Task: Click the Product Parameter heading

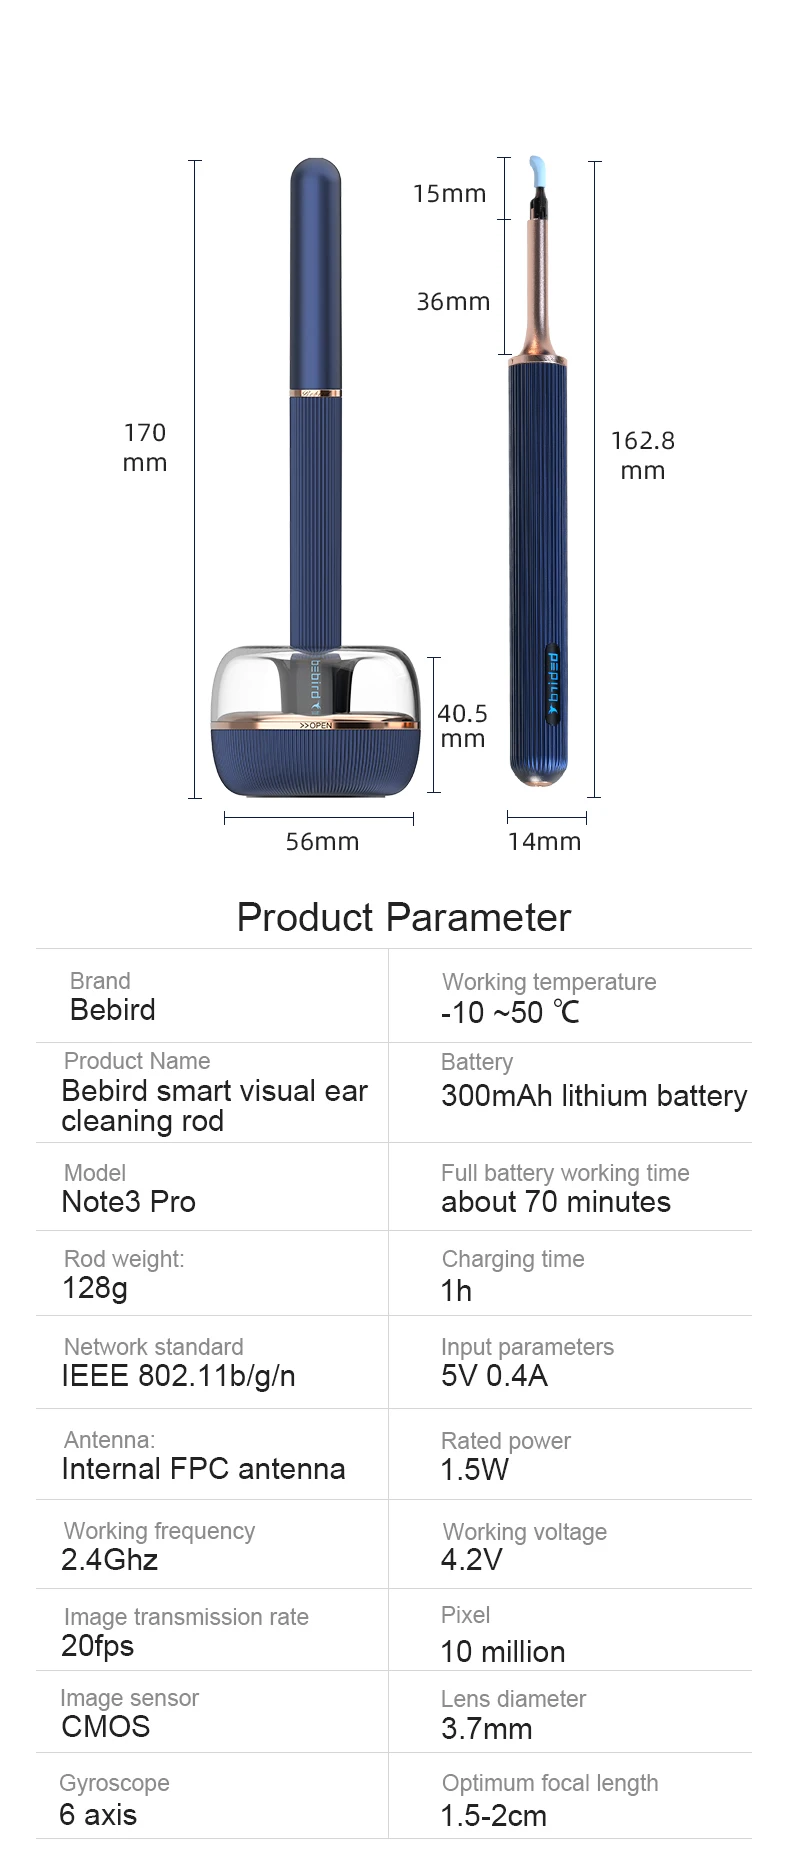Action: 403,917
